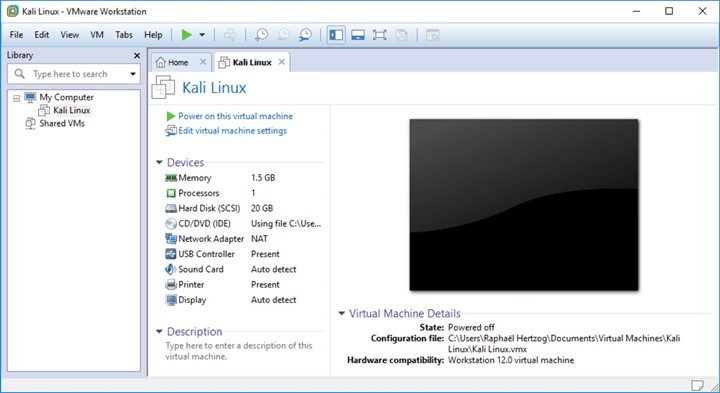Click the CD/DVD (IDE) device icon

tap(171, 224)
